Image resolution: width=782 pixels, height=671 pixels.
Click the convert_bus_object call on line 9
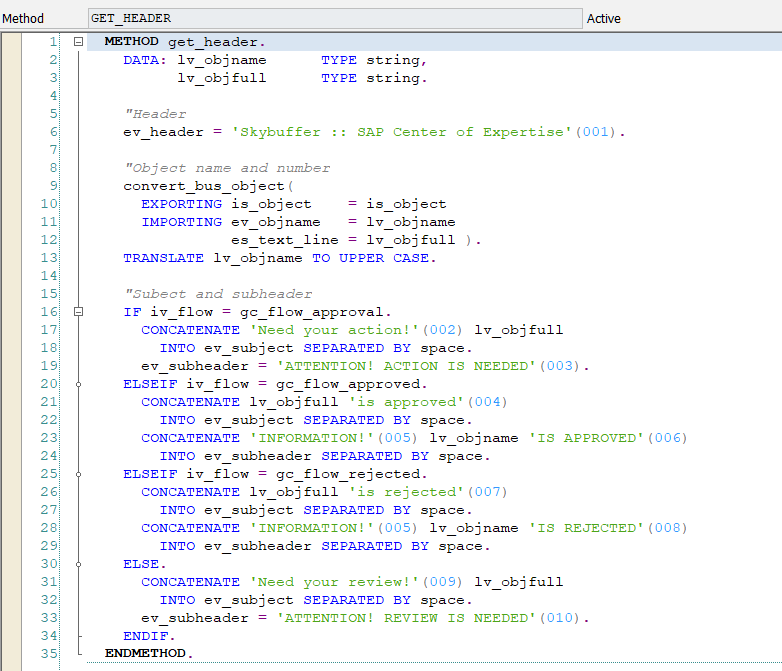point(204,186)
